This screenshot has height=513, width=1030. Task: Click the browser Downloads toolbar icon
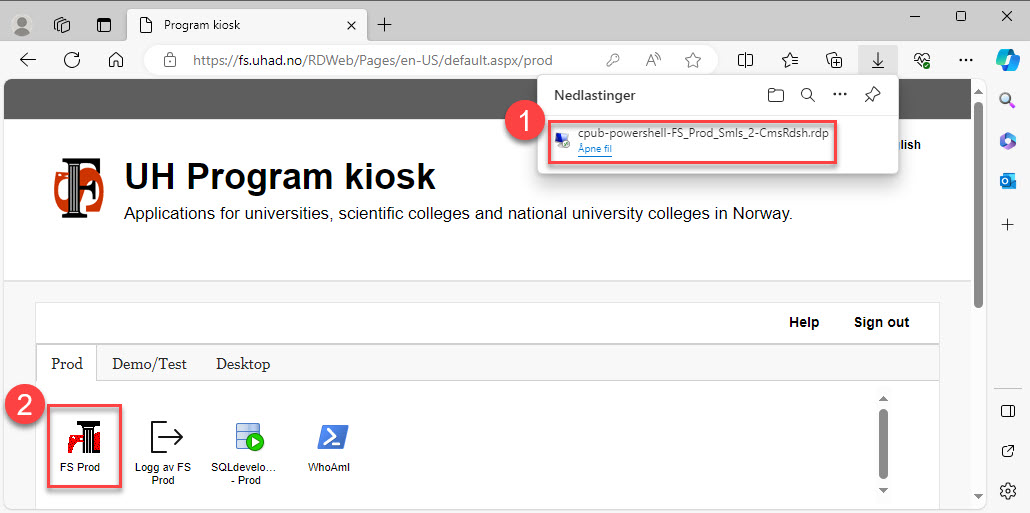[878, 60]
